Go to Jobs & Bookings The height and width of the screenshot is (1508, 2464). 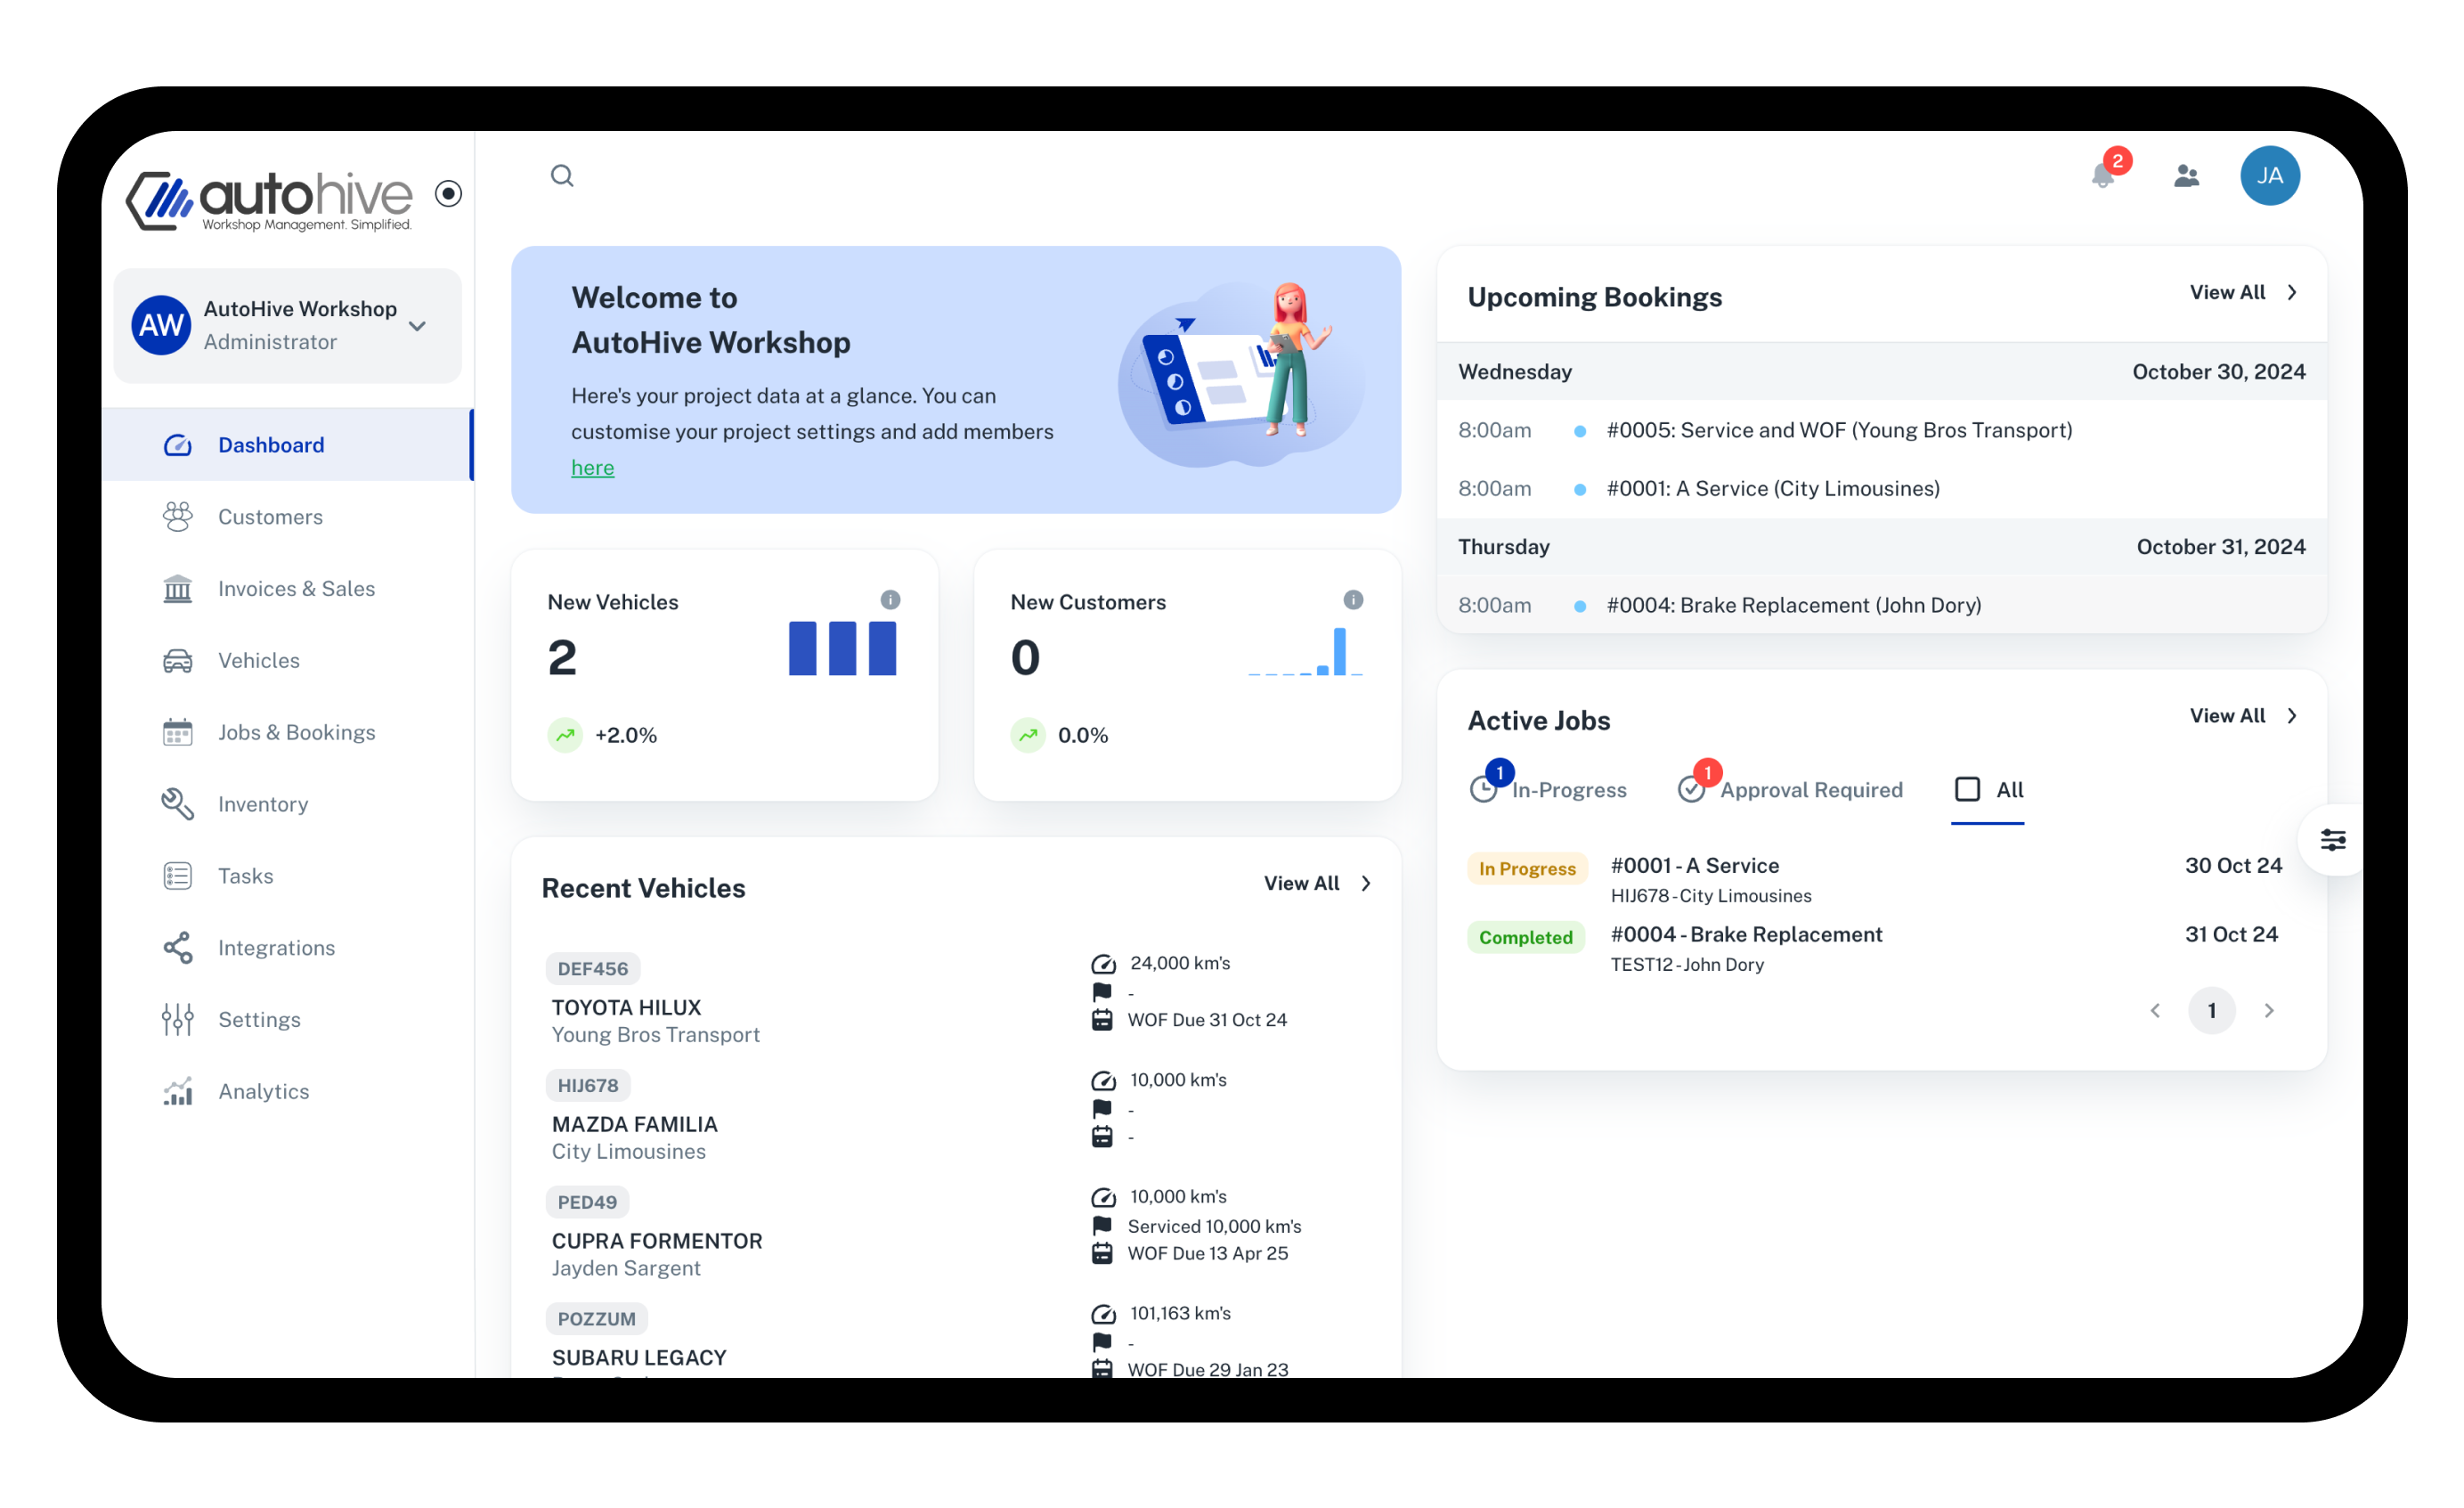click(x=296, y=732)
